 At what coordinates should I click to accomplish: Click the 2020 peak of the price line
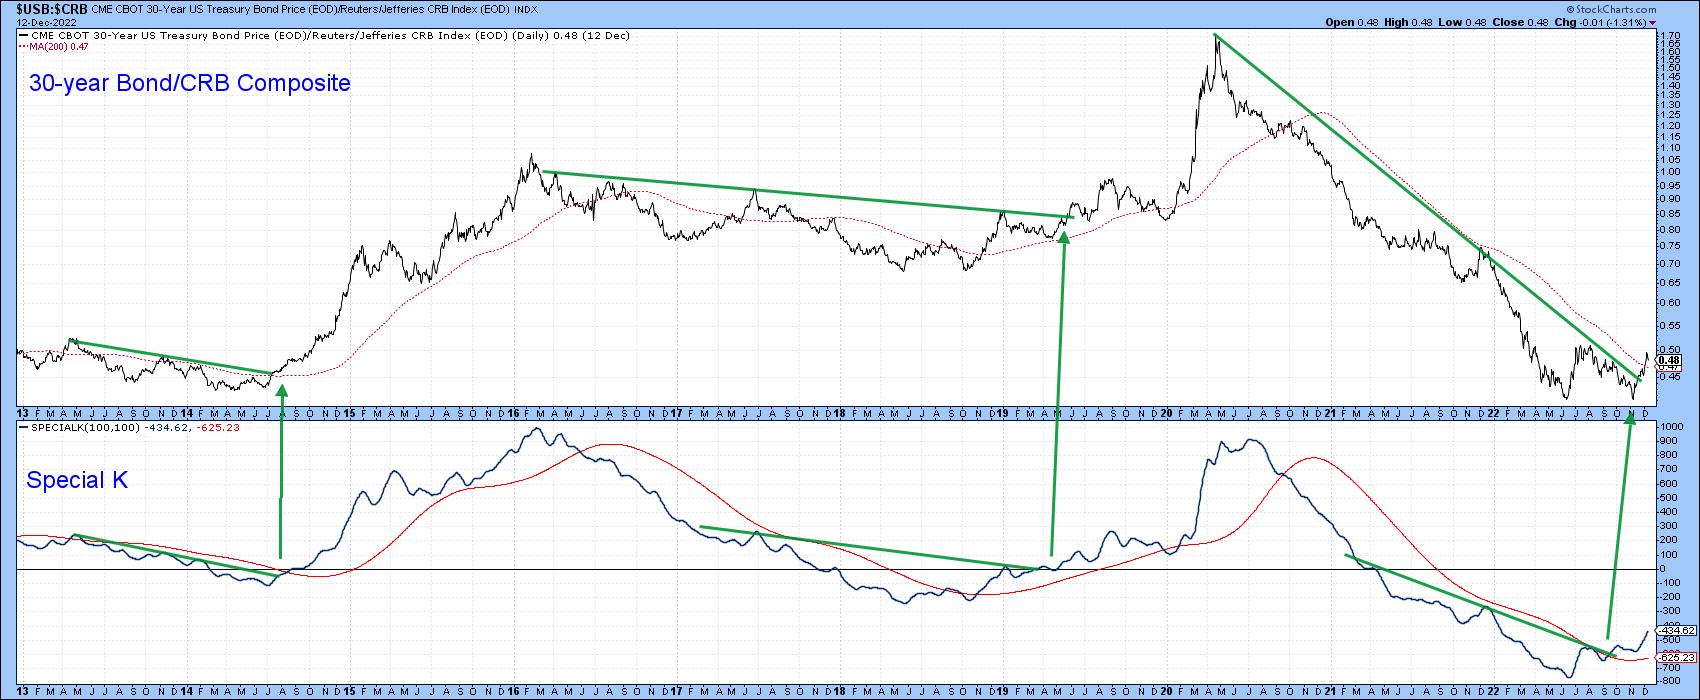point(1216,37)
